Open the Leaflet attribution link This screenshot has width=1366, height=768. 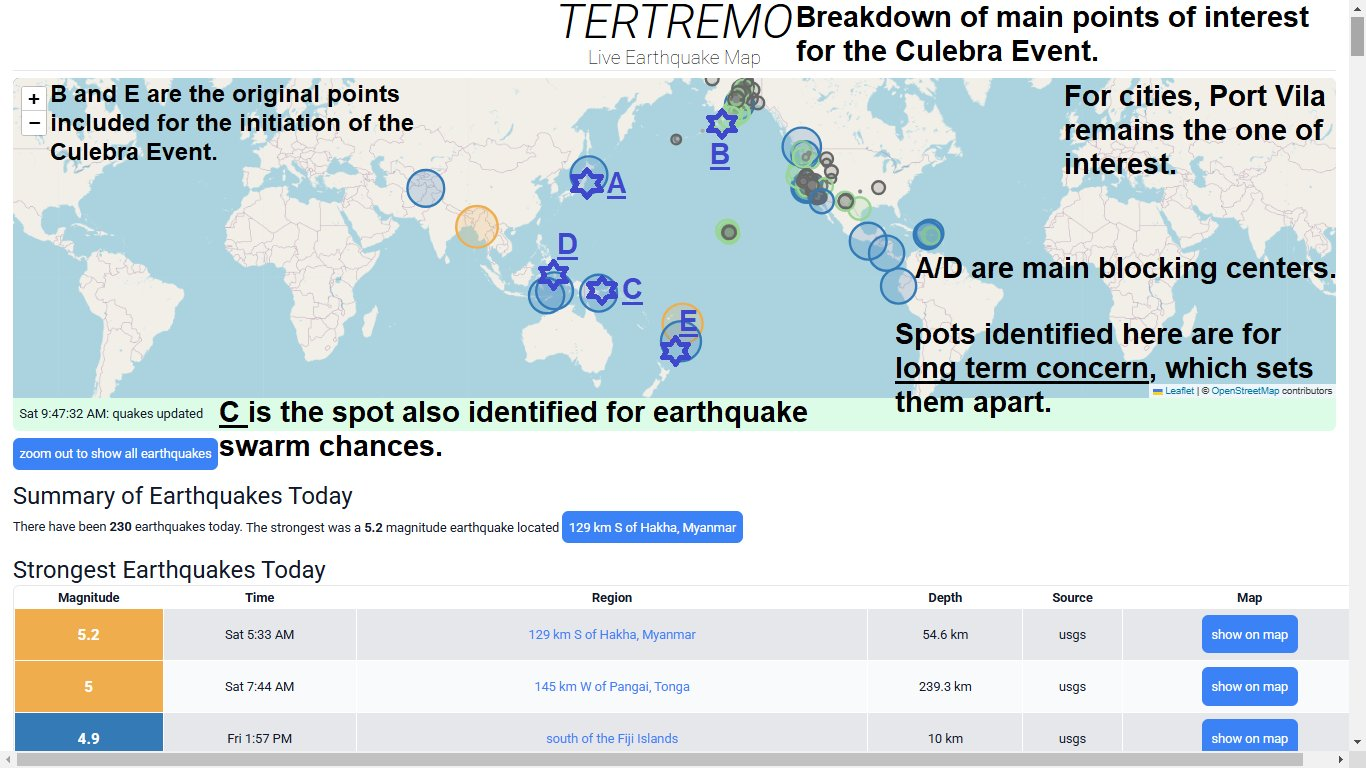1179,391
